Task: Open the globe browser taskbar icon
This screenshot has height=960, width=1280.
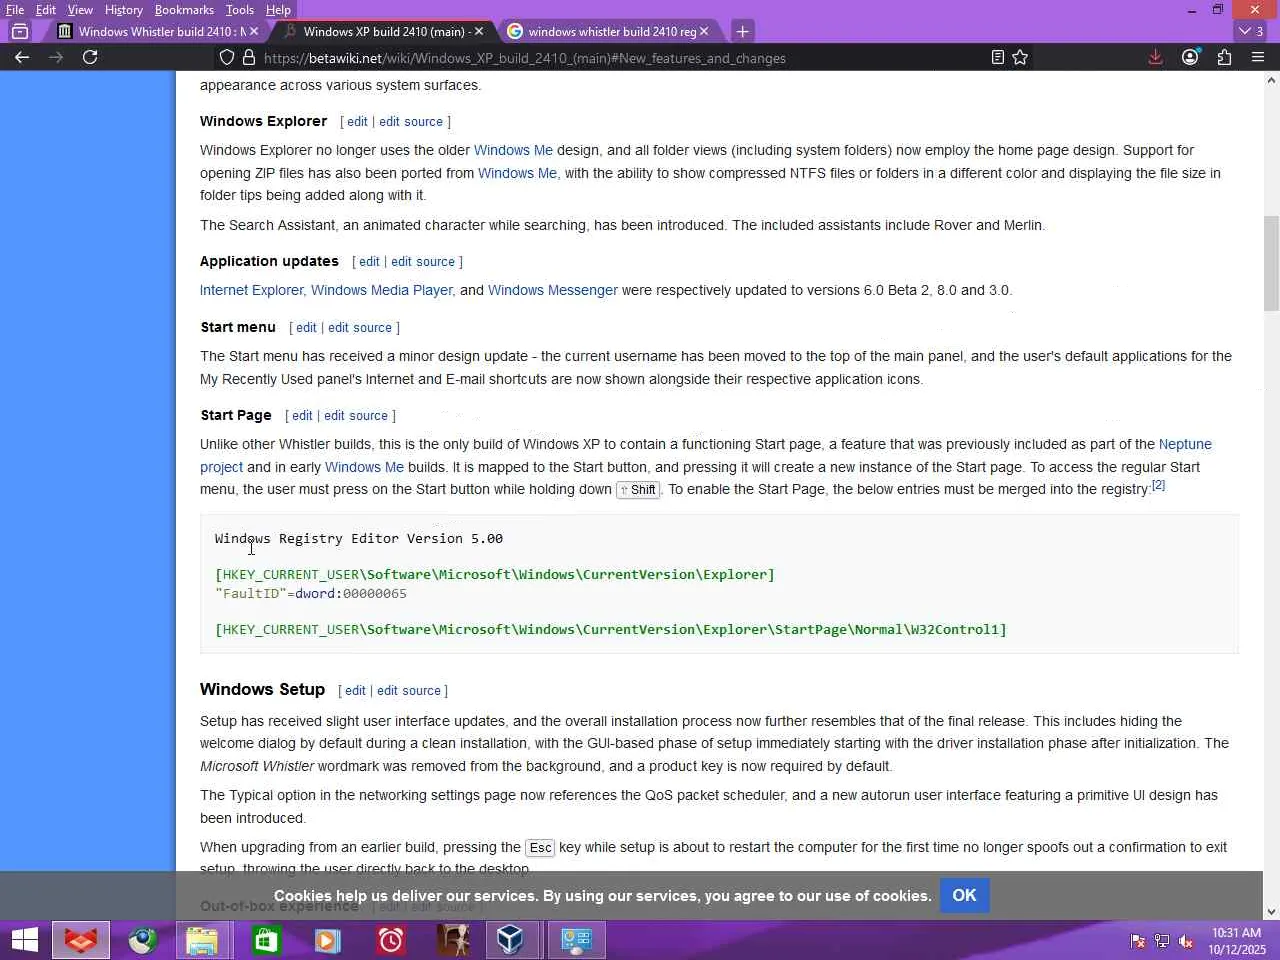Action: point(142,940)
